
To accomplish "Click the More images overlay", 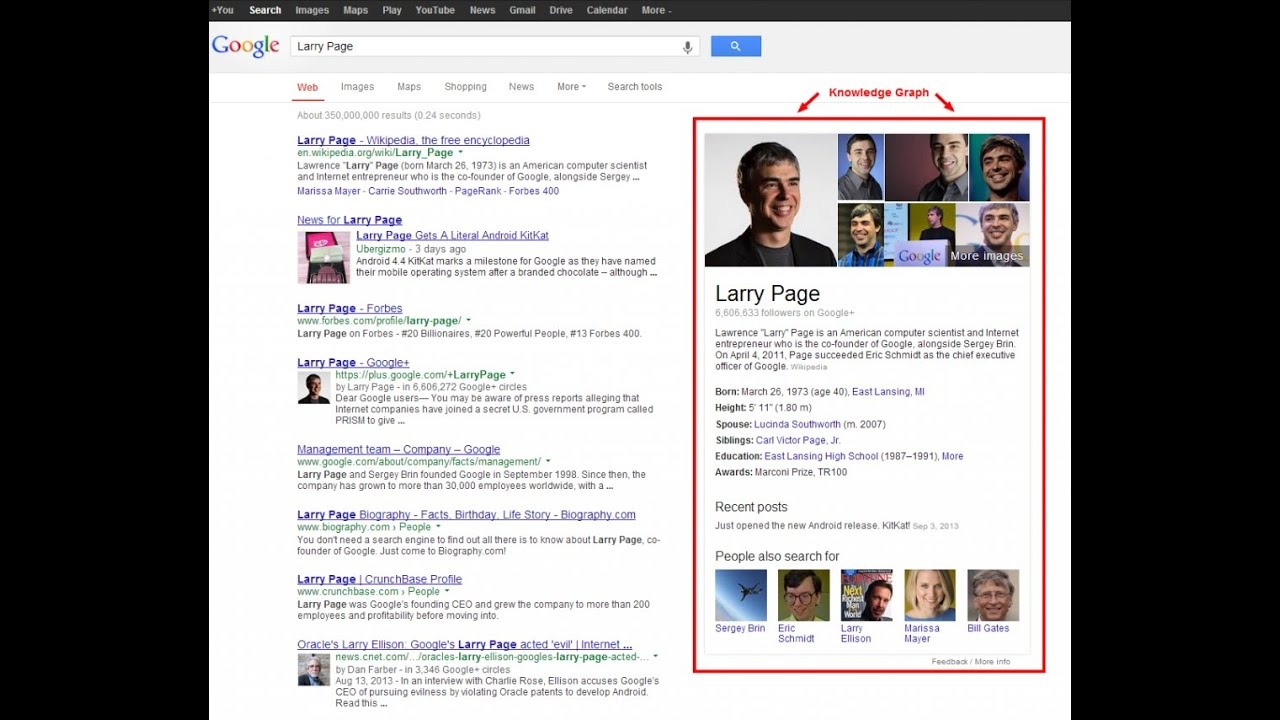I will tap(986, 256).
